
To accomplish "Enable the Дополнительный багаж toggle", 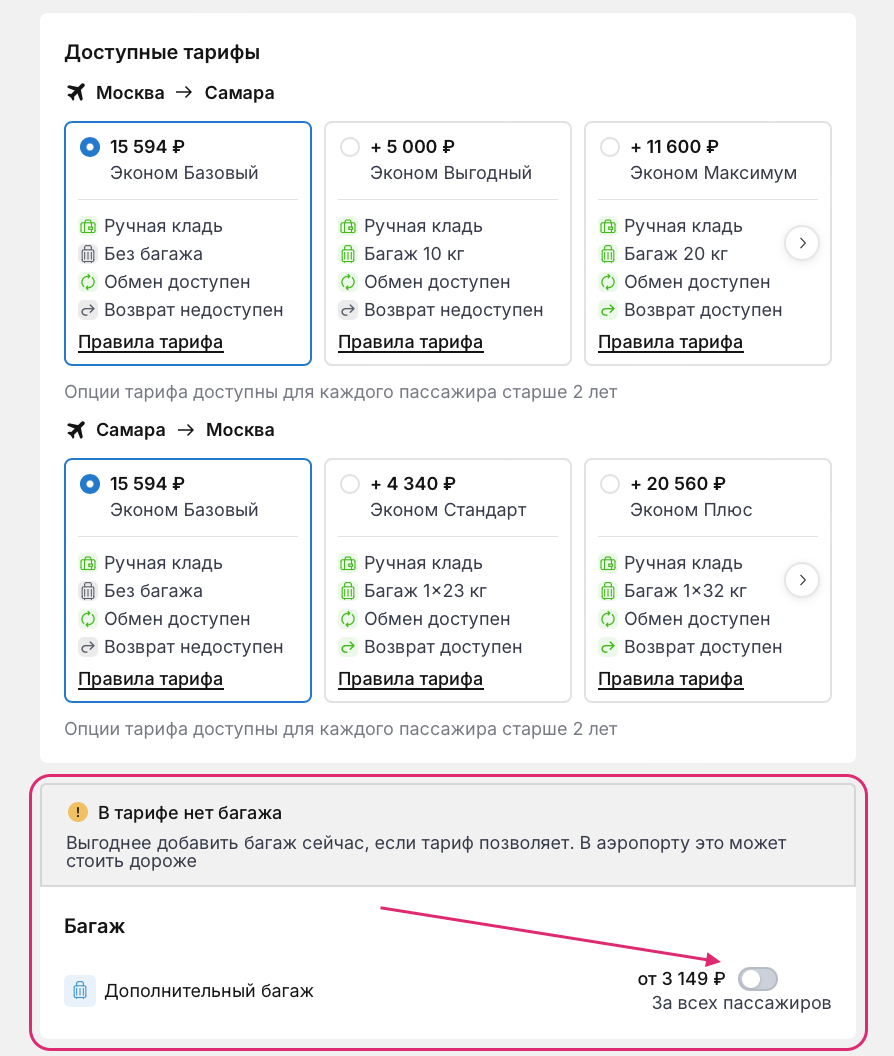I will (757, 979).
